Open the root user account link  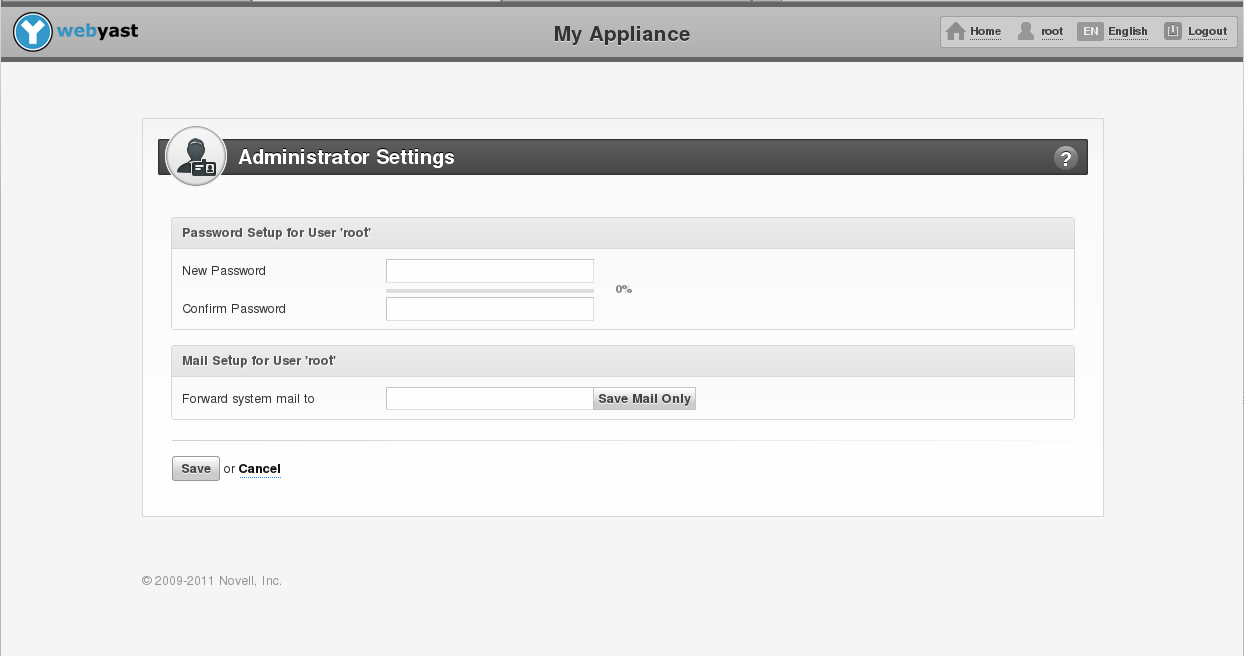(x=1052, y=31)
